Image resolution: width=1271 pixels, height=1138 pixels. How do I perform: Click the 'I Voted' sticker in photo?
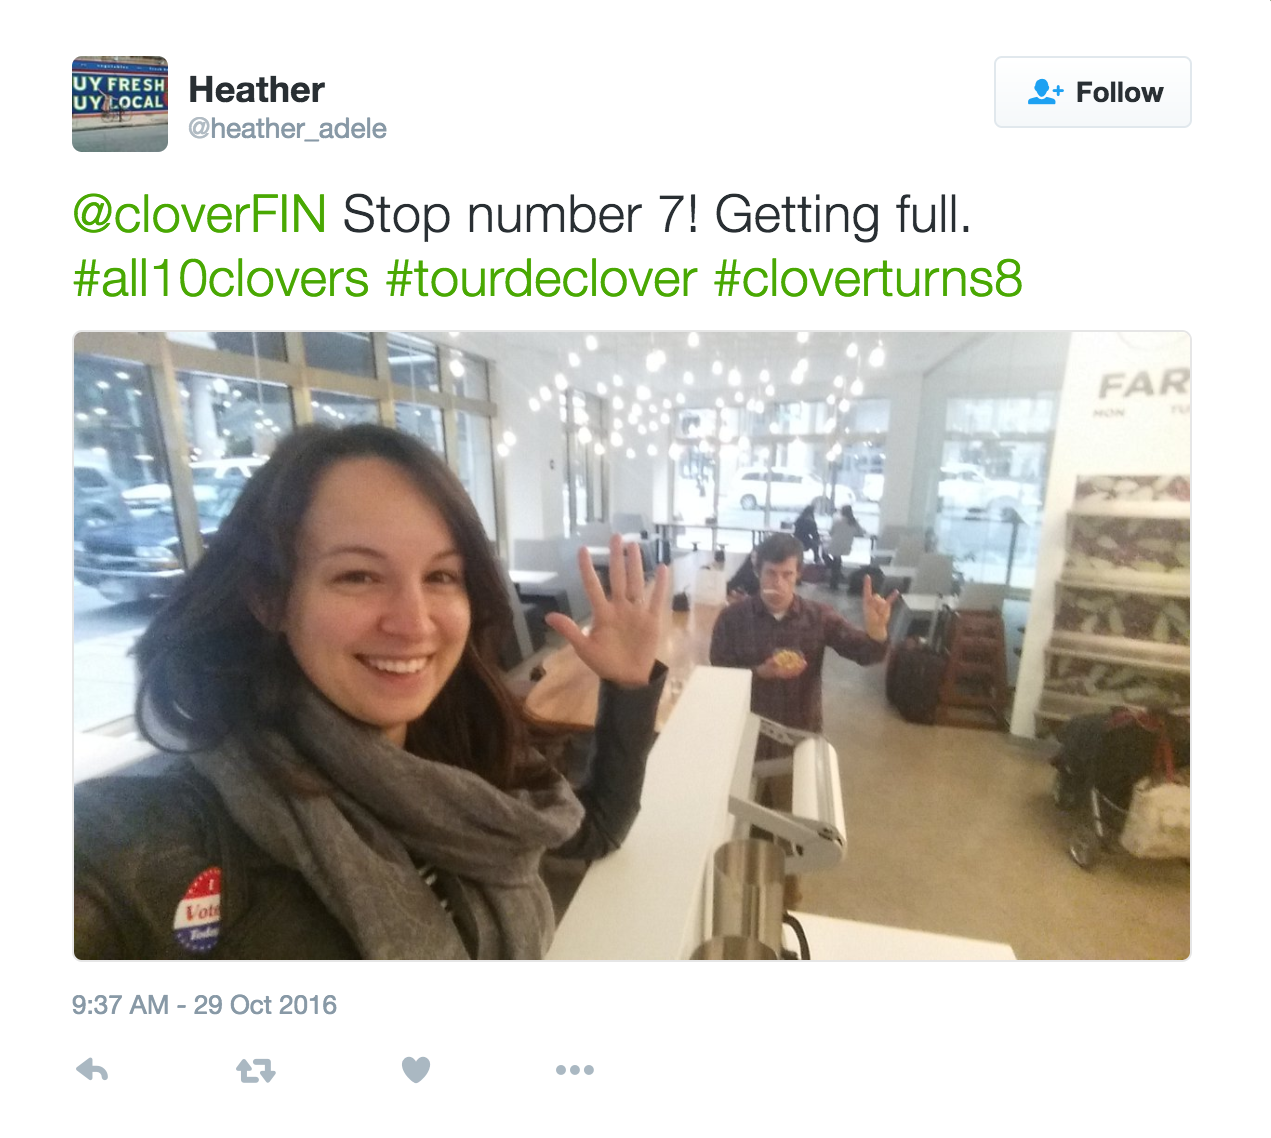[x=199, y=910]
